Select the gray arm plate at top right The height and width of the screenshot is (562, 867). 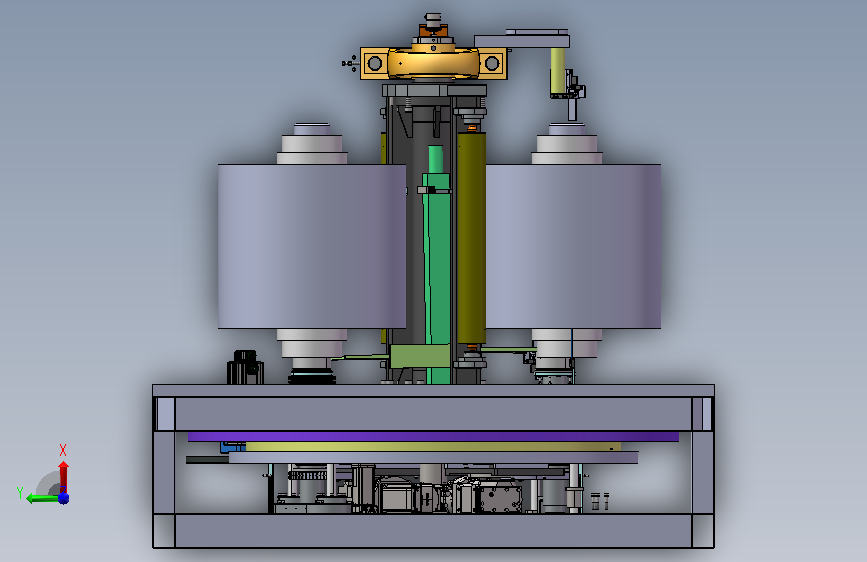(522, 41)
